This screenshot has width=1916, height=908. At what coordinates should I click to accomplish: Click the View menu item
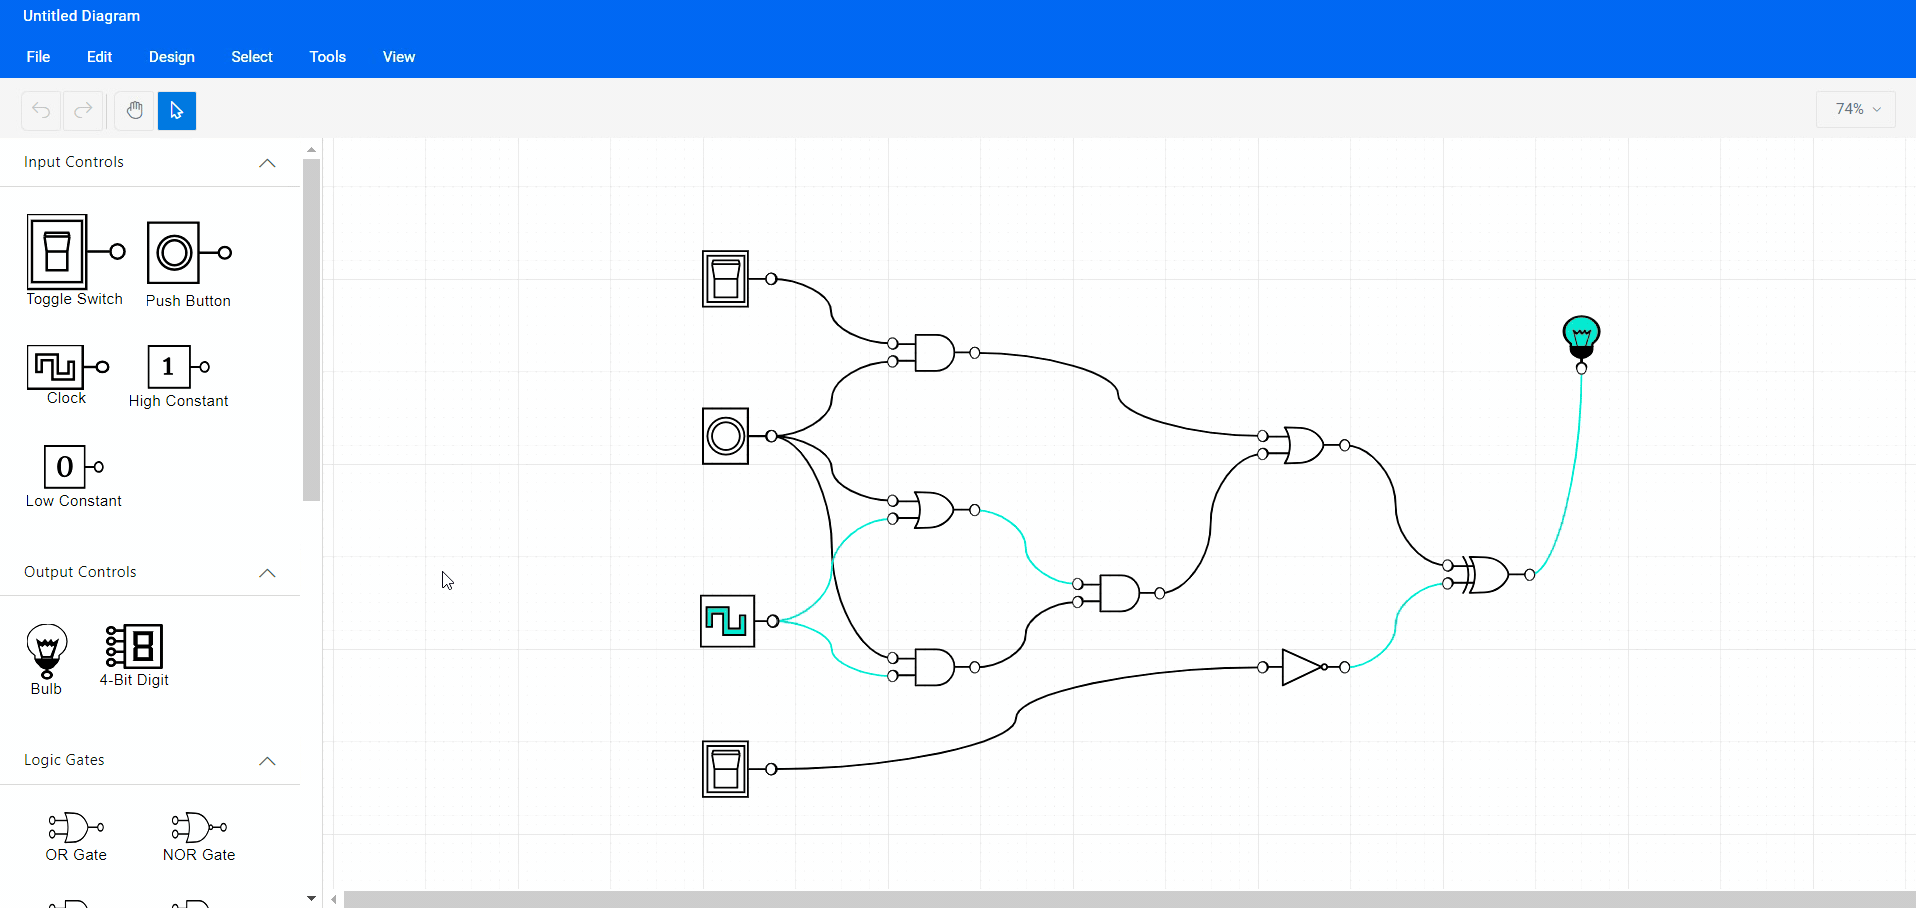click(x=398, y=57)
